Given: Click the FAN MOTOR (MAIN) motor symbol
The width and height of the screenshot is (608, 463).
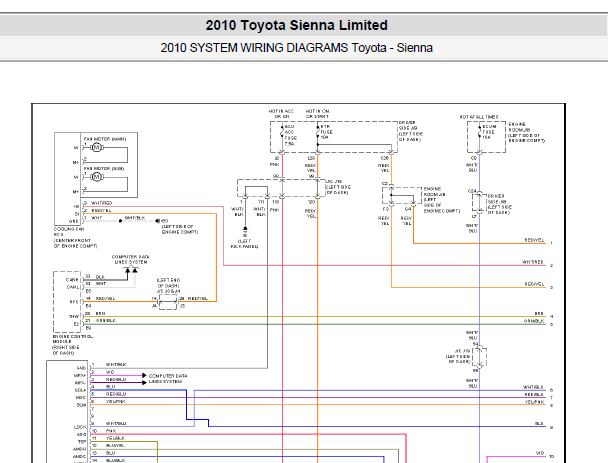Looking at the screenshot, I should pyautogui.click(x=97, y=147).
